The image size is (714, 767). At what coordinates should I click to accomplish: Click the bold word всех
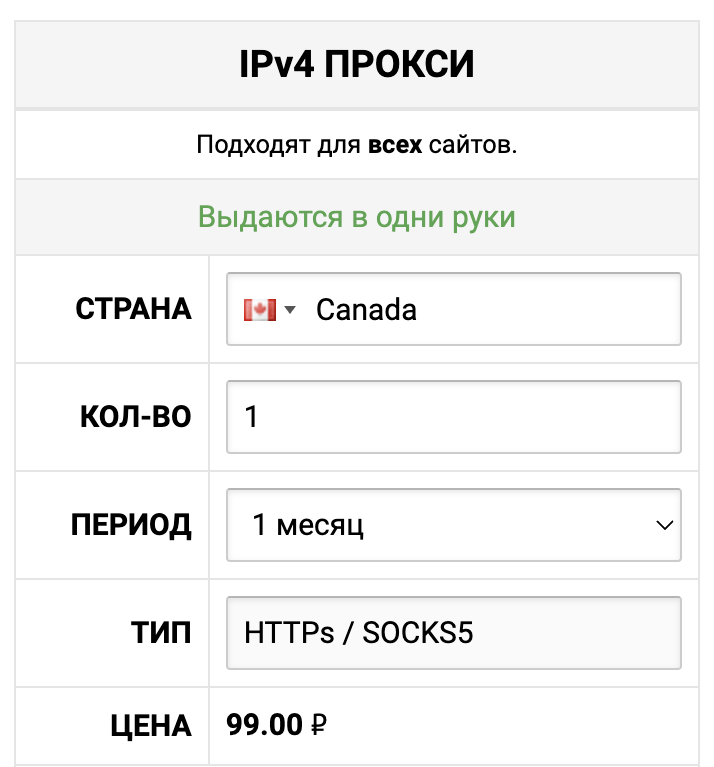click(395, 145)
